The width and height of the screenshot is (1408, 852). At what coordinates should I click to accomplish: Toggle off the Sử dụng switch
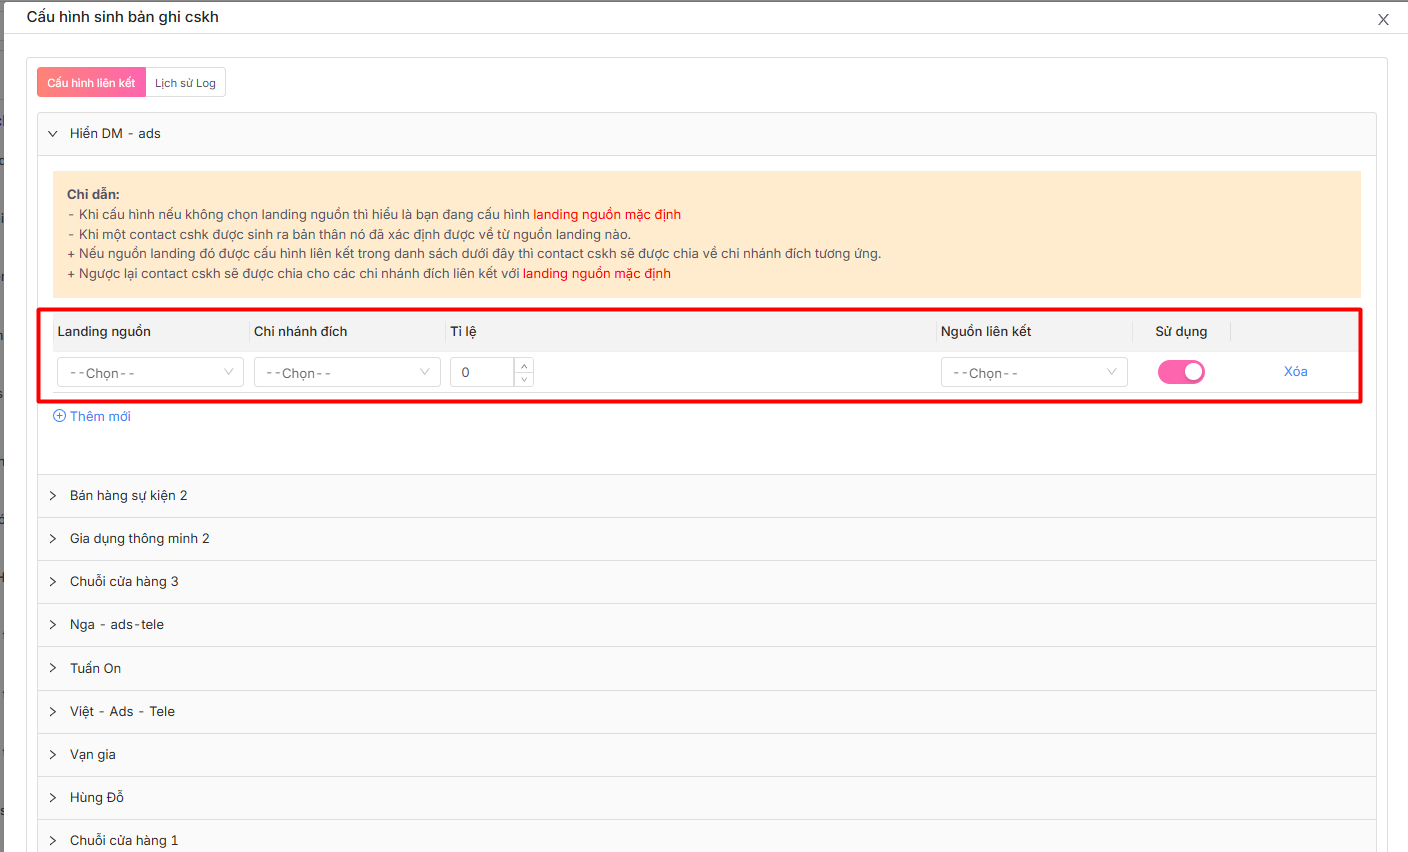click(x=1181, y=372)
